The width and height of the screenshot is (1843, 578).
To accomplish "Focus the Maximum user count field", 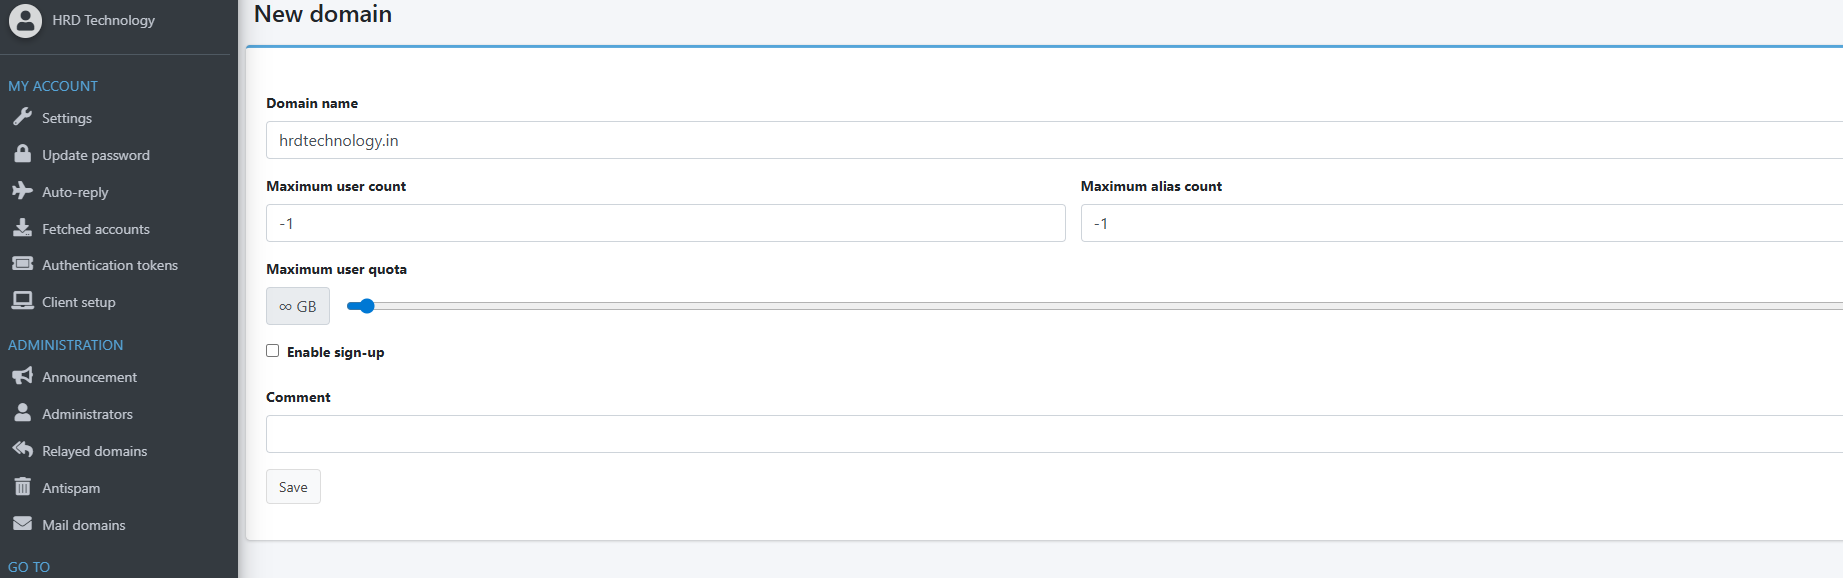I will coord(665,223).
